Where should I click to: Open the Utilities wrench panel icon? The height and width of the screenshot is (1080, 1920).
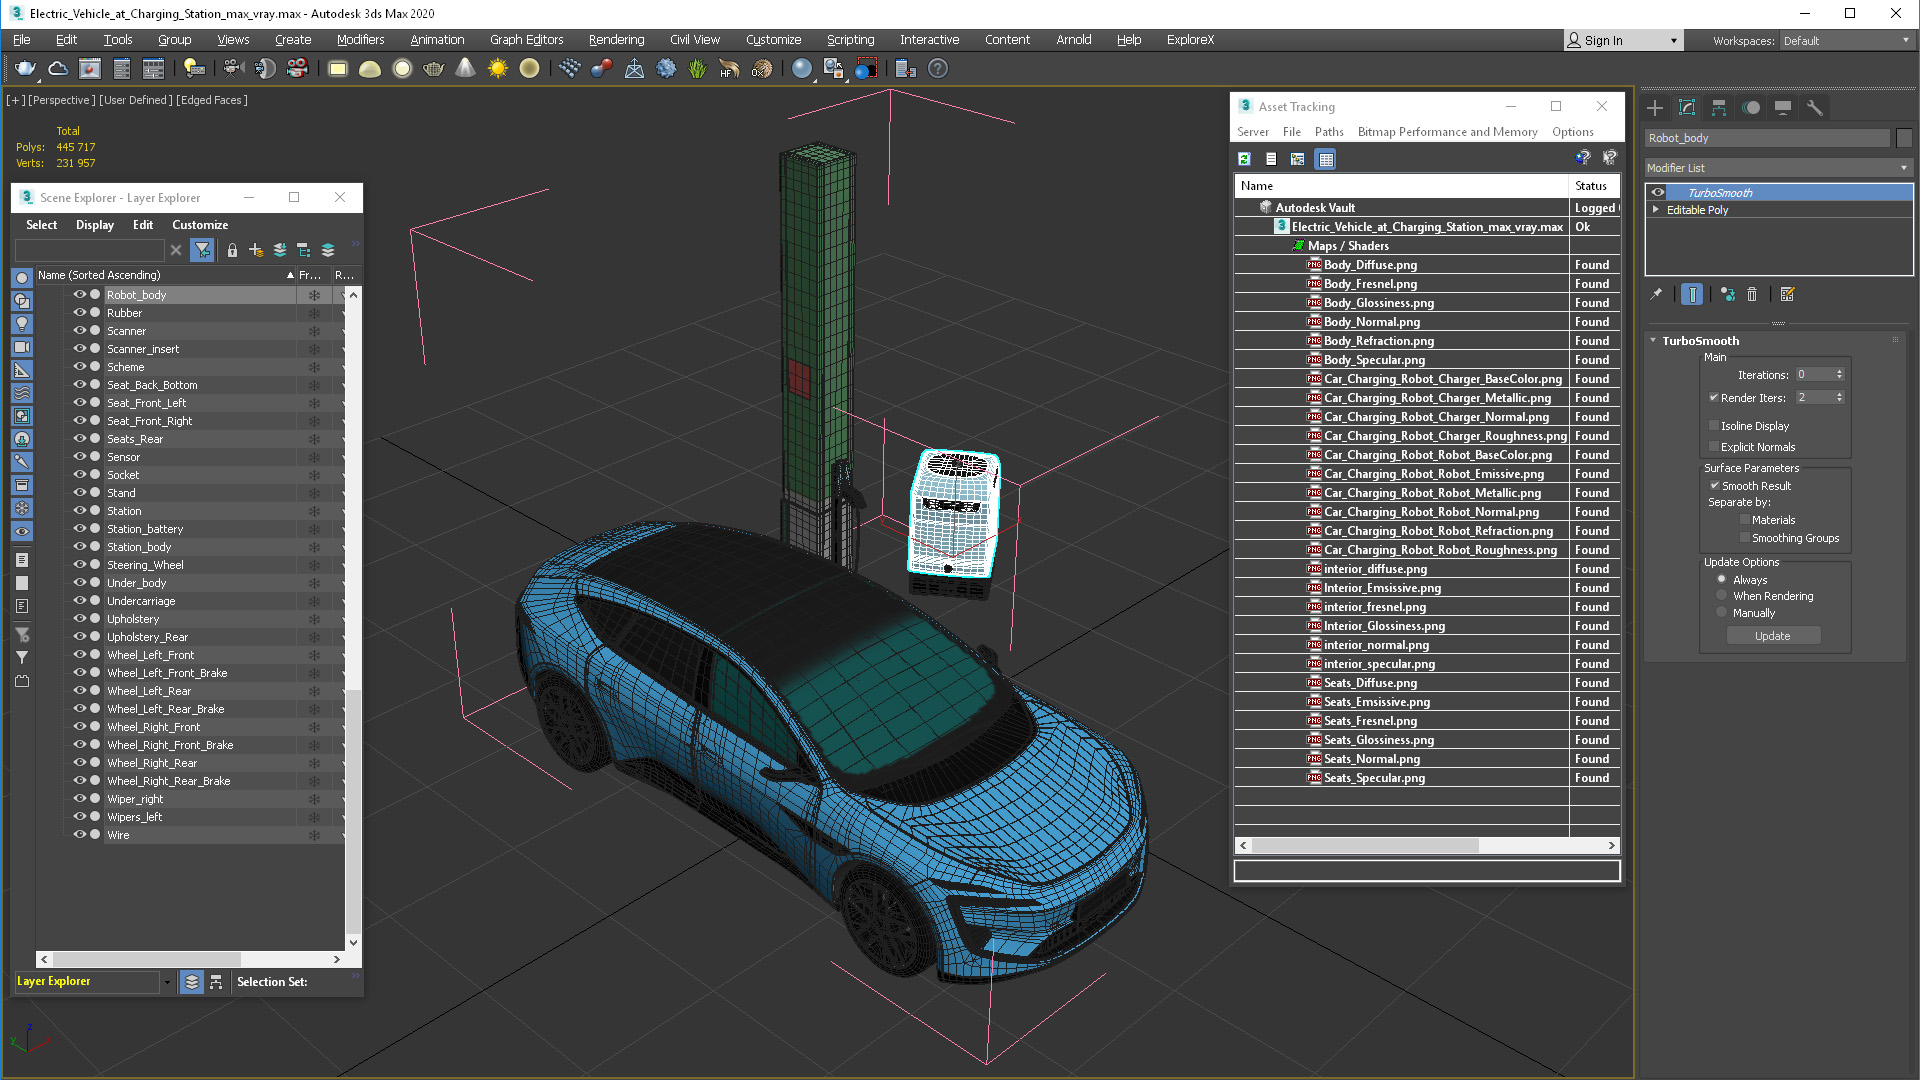(1815, 108)
